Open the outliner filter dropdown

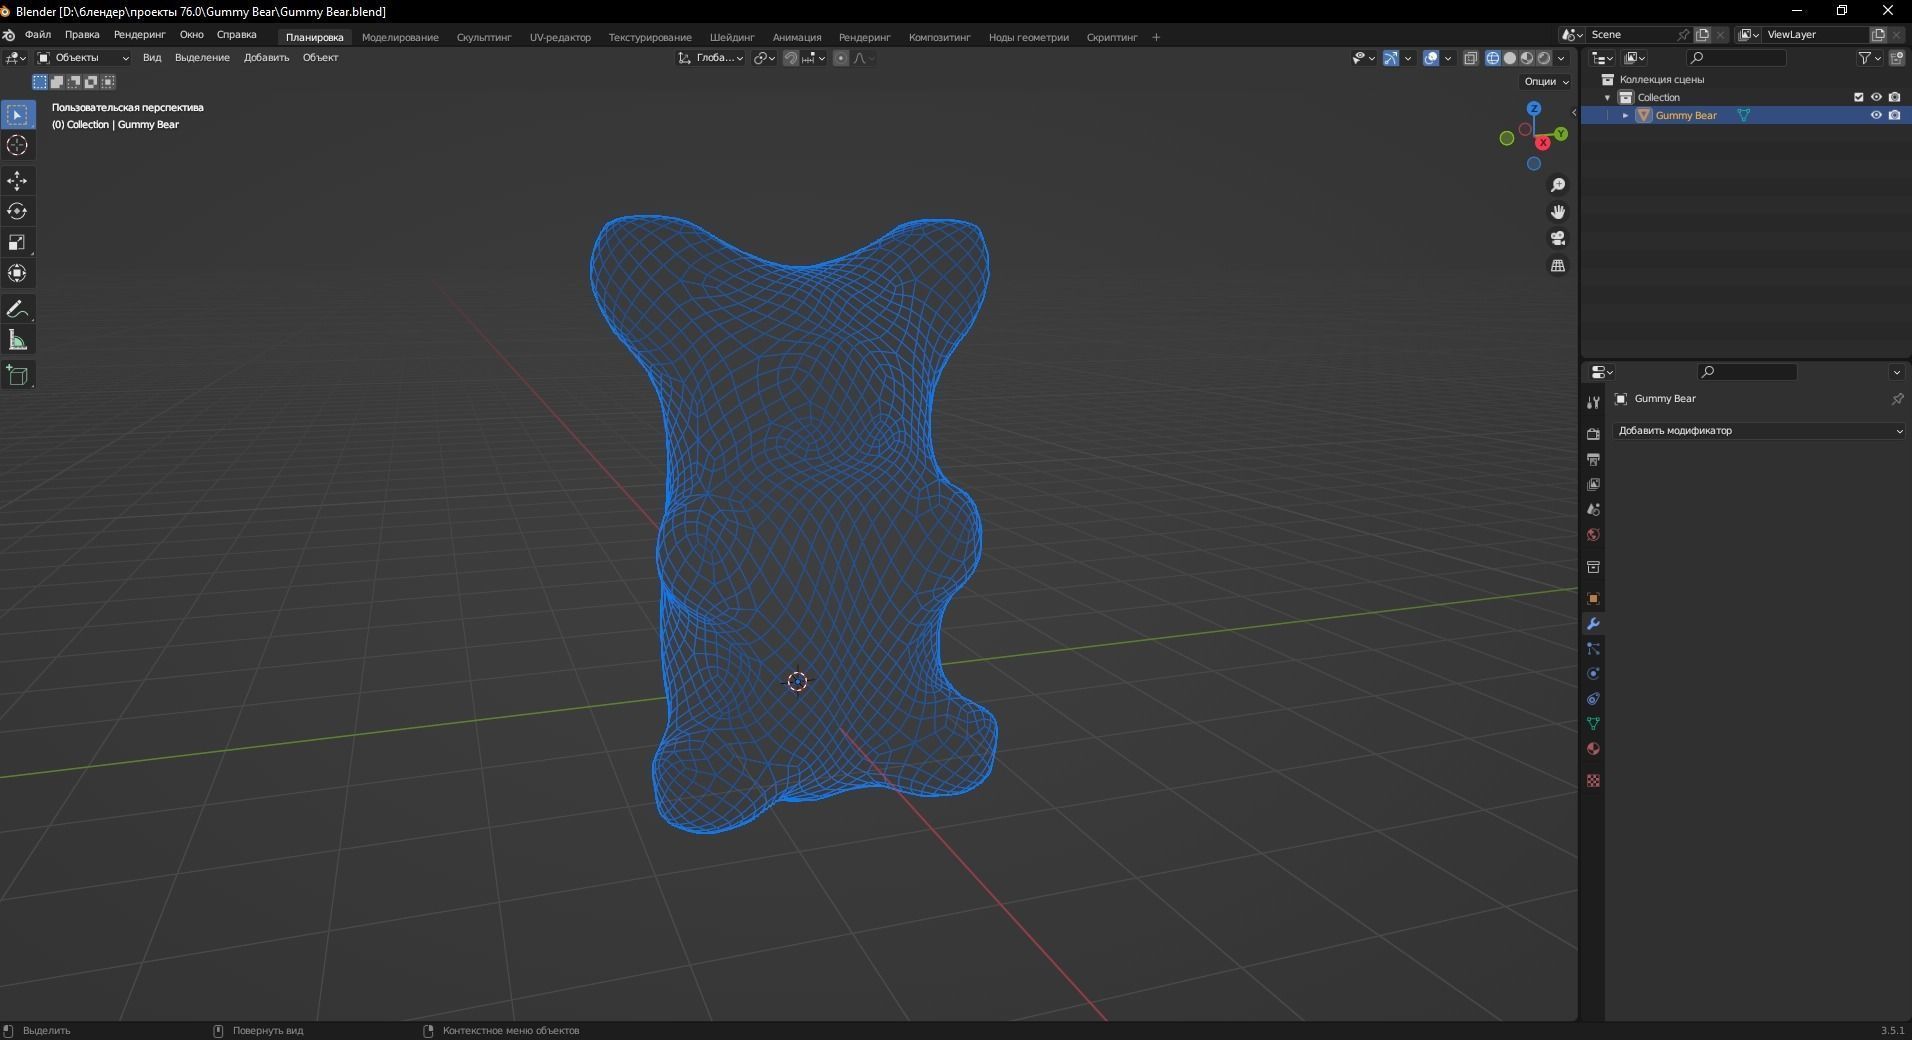click(1869, 58)
